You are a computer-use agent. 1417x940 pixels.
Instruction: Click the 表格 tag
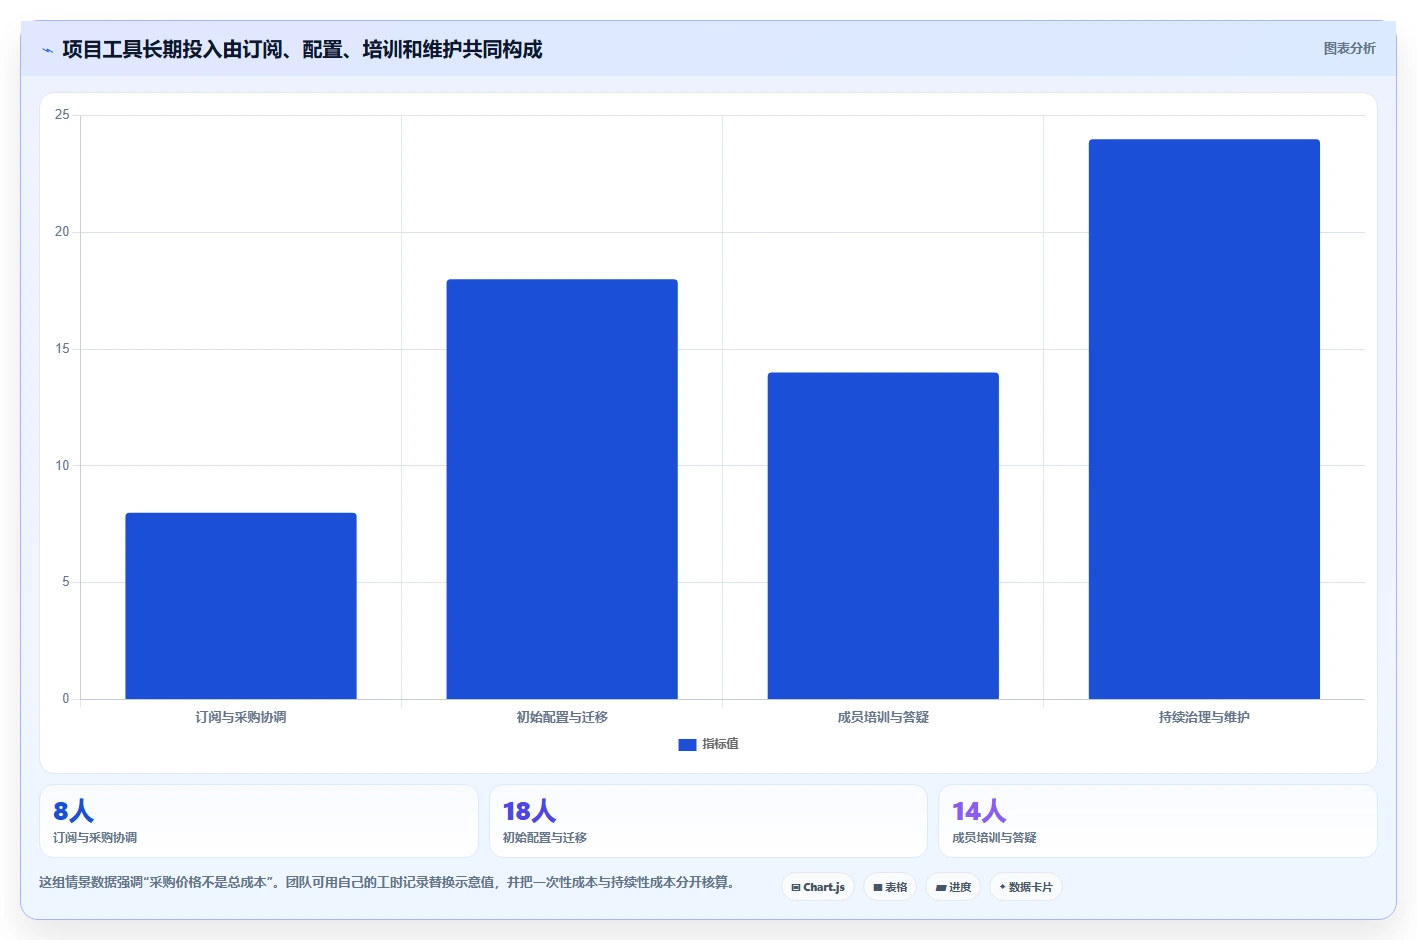click(890, 887)
